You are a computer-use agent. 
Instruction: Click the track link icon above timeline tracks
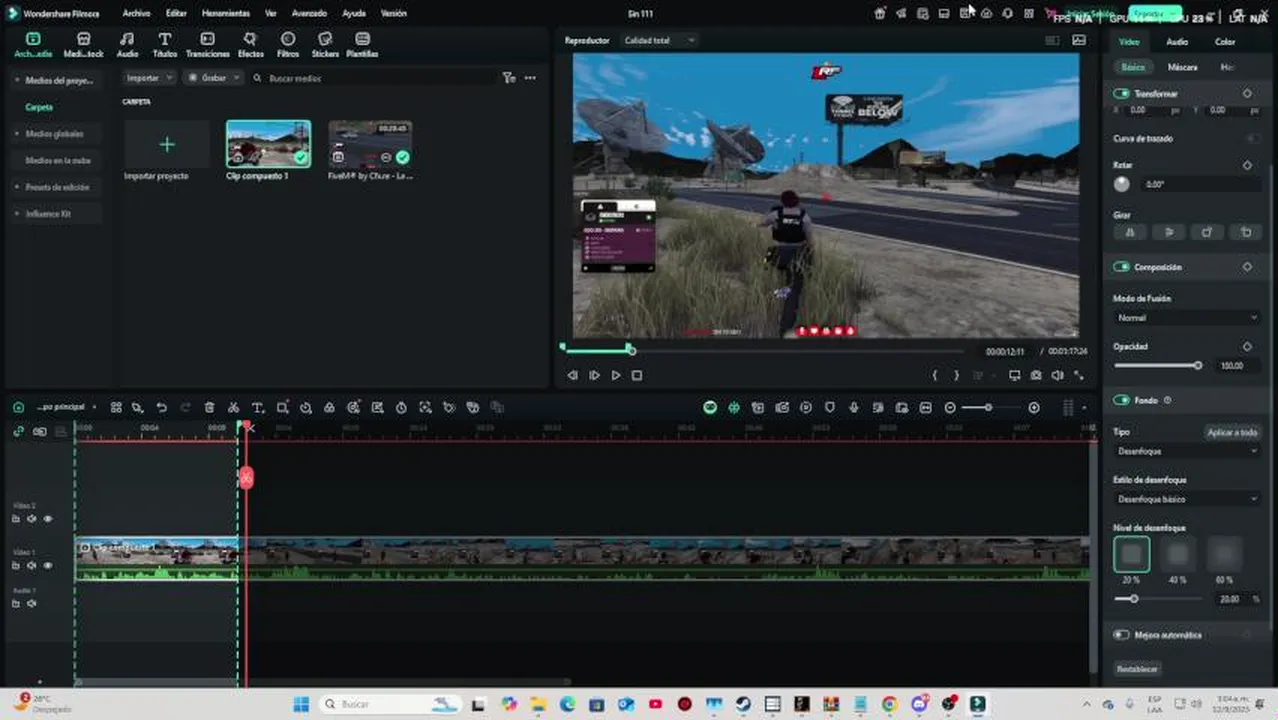pos(18,431)
